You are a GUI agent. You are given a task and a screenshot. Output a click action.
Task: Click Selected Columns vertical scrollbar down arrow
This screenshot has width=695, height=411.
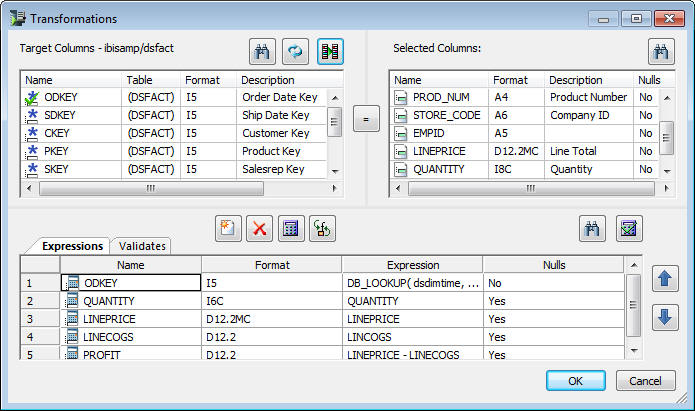tap(667, 171)
